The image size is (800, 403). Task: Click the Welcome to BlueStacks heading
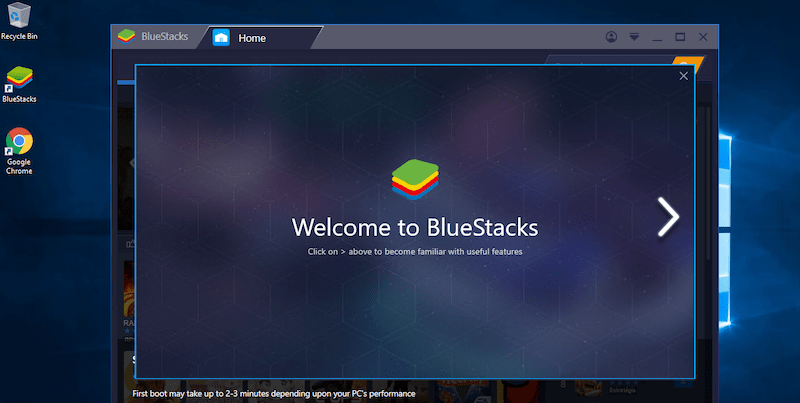[415, 228]
